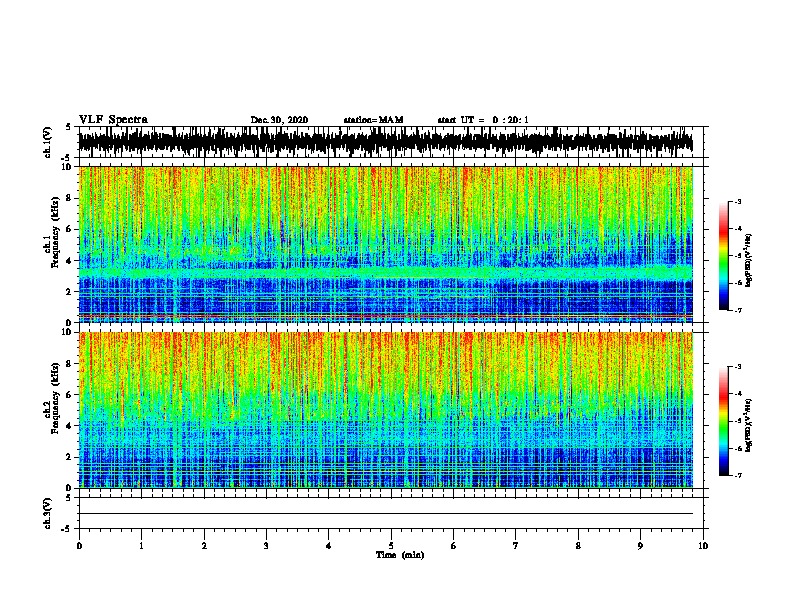Click the "-7" label on ch.1 color scale
Image resolution: width=792 pixels, height=612 pixels.
coord(737,310)
